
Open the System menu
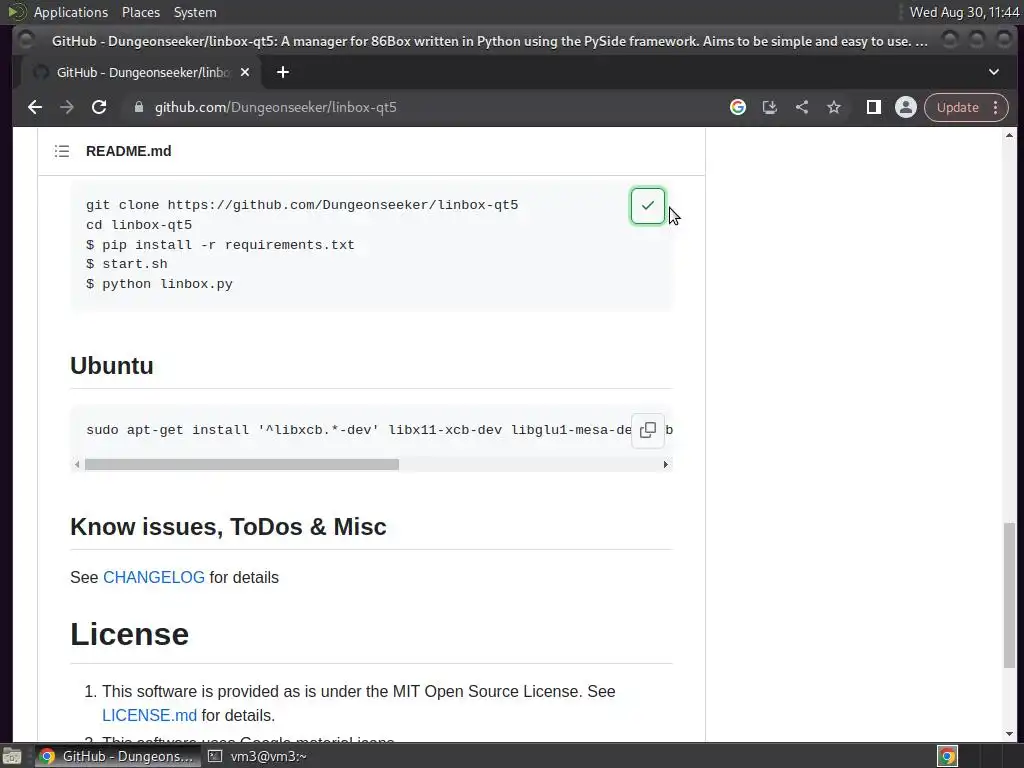195,12
